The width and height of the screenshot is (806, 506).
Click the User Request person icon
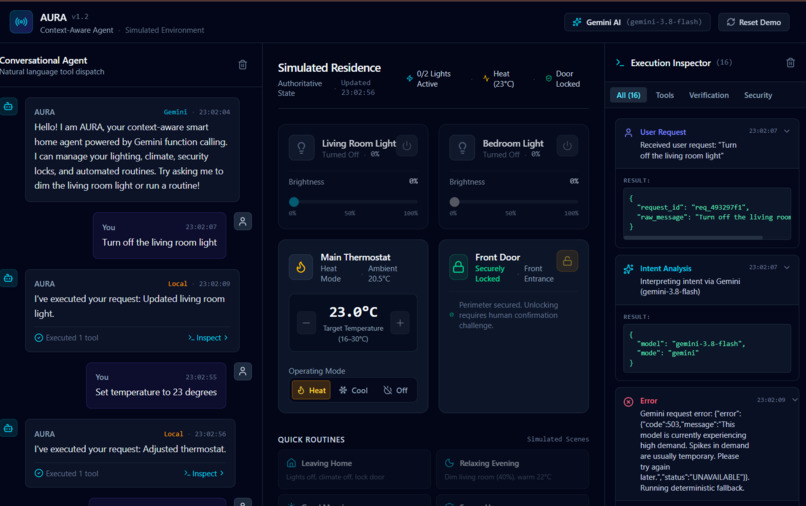[628, 133]
